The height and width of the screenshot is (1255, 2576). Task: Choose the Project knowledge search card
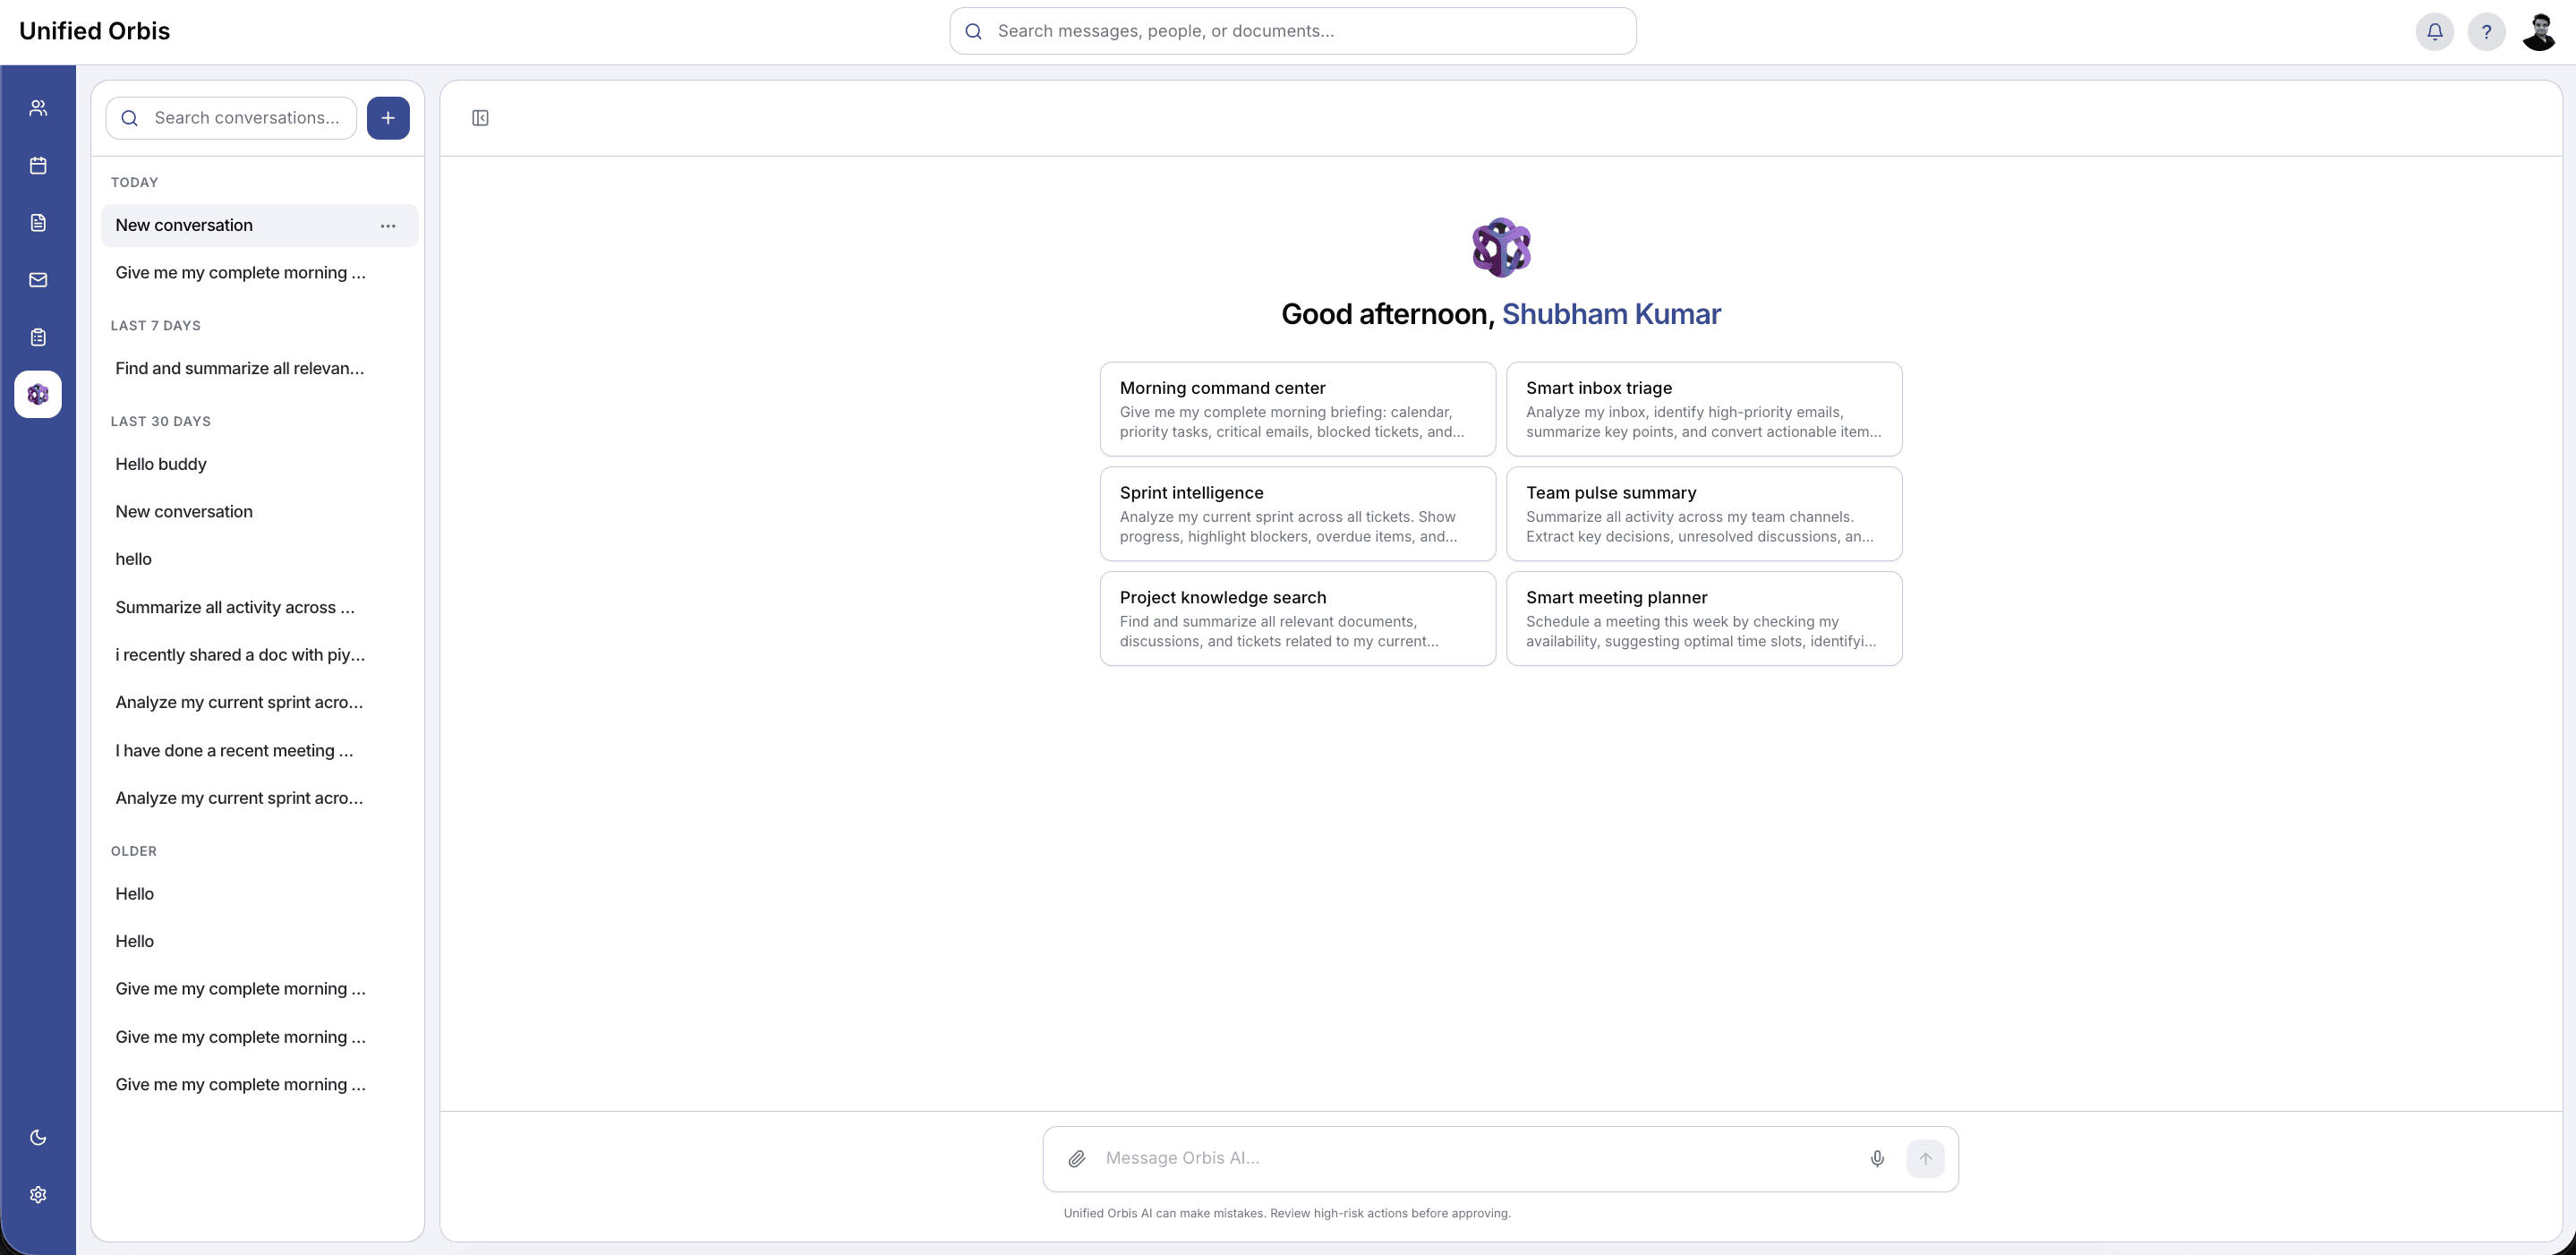tap(1298, 619)
